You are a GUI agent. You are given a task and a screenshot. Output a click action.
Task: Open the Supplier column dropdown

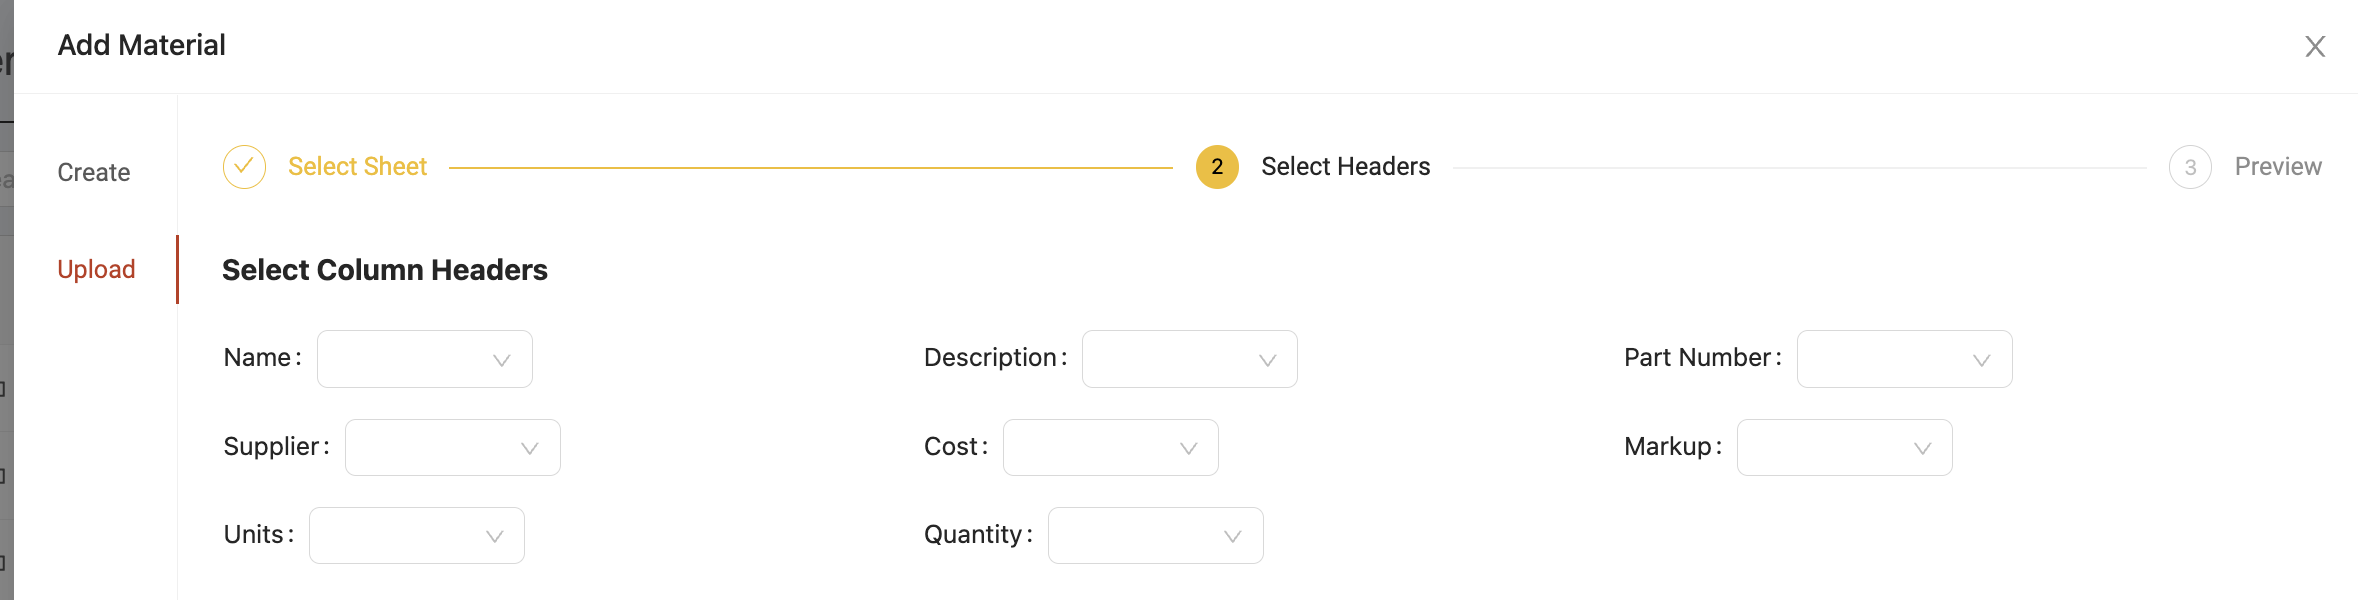pos(453,447)
